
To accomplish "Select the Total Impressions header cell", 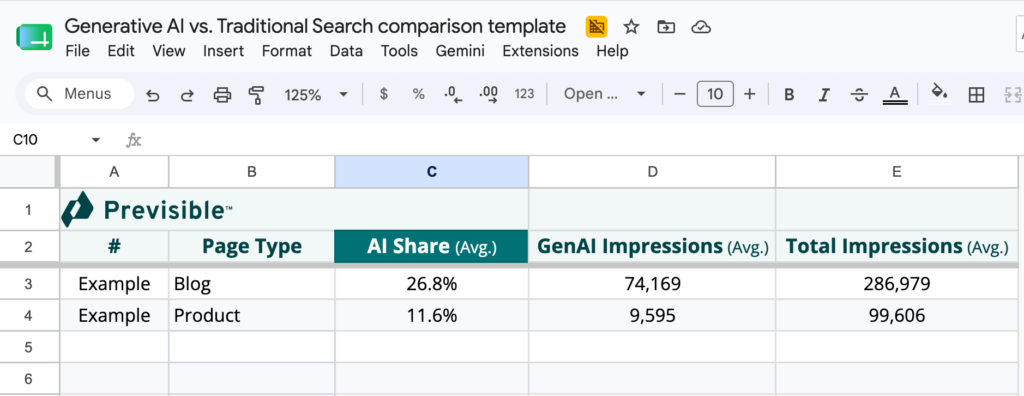I will 897,246.
